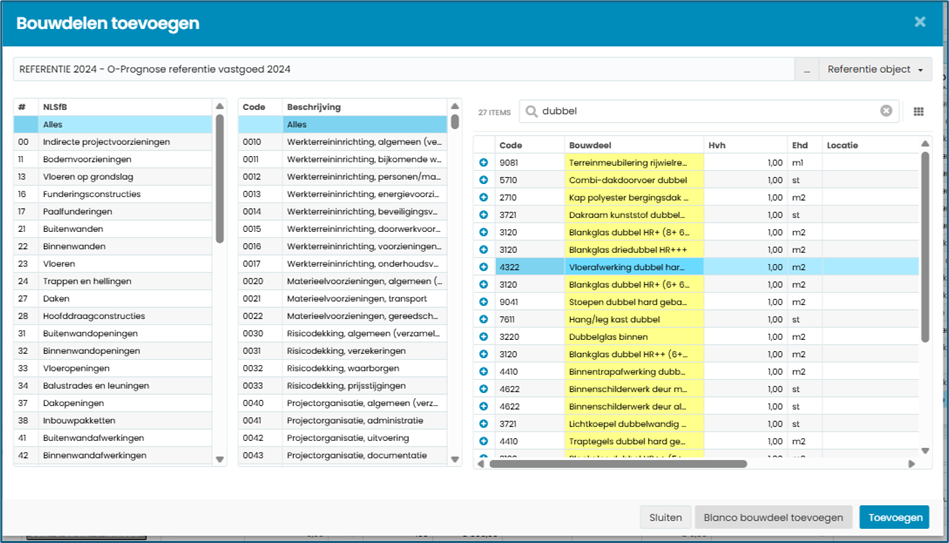This screenshot has width=949, height=543.
Task: Click the Ehd column header
Action: pyautogui.click(x=804, y=145)
